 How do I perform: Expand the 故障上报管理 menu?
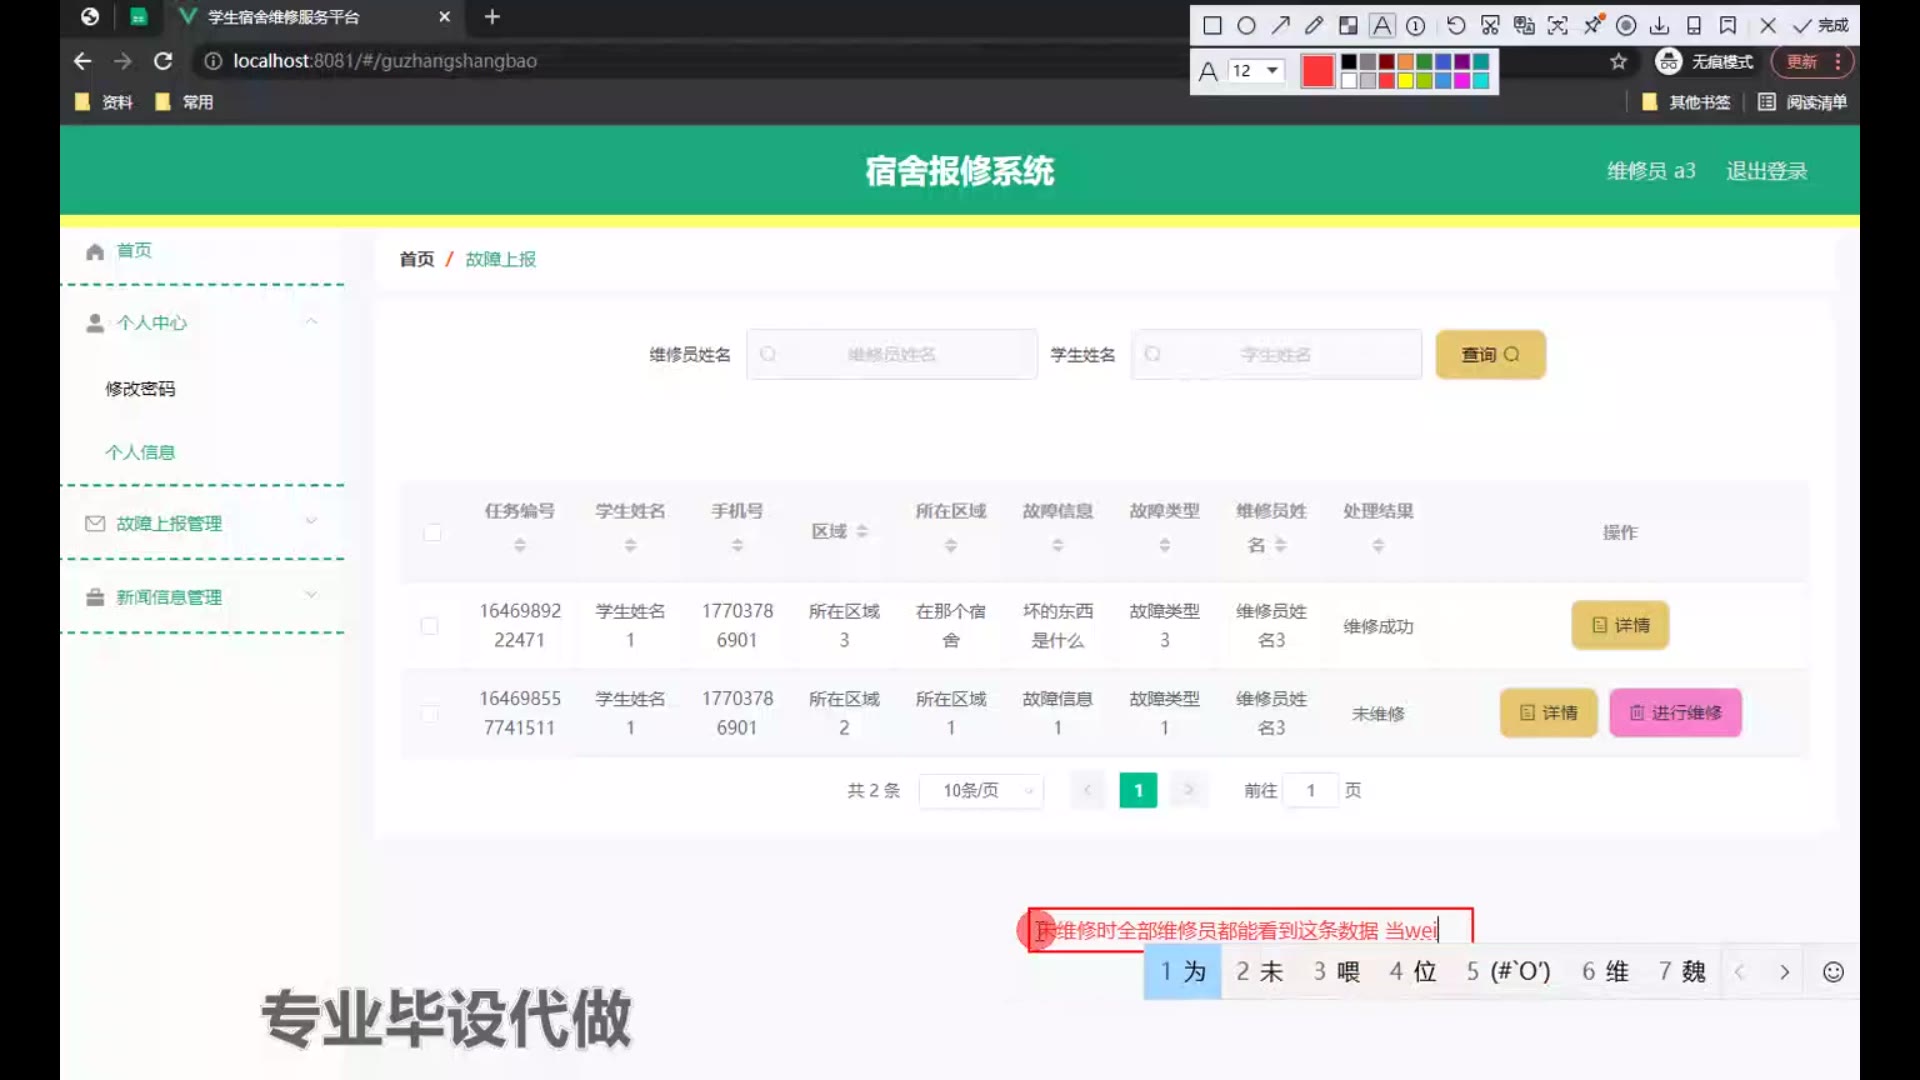202,523
